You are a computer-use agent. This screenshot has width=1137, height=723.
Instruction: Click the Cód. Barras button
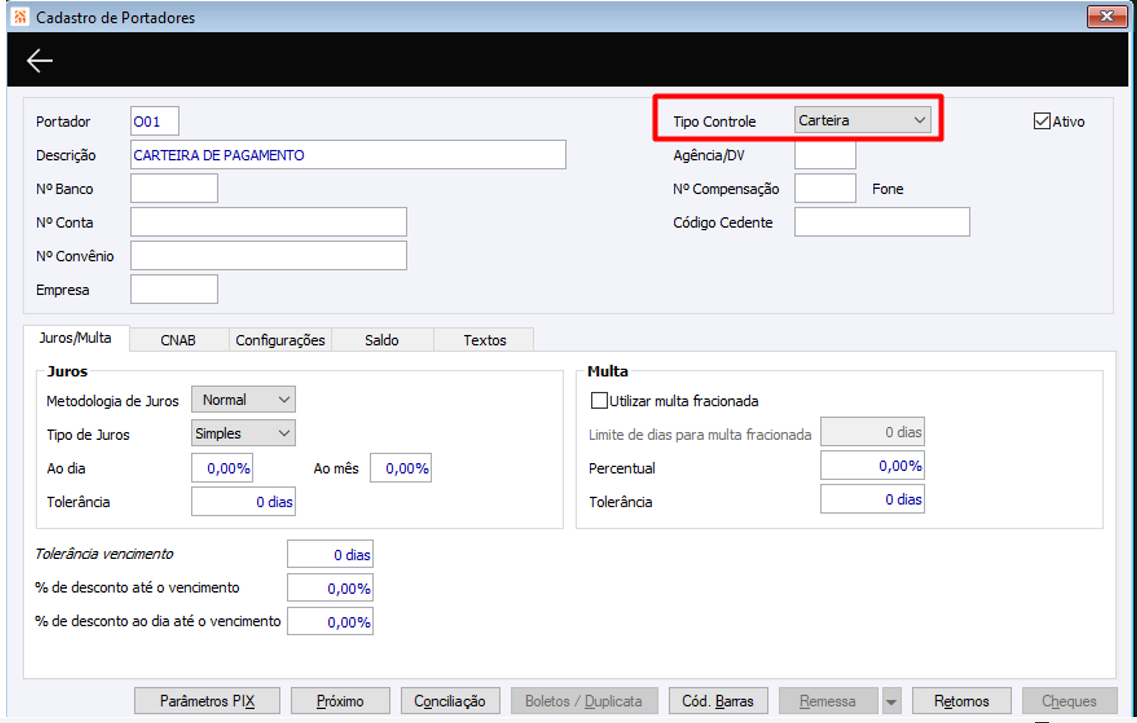(718, 701)
